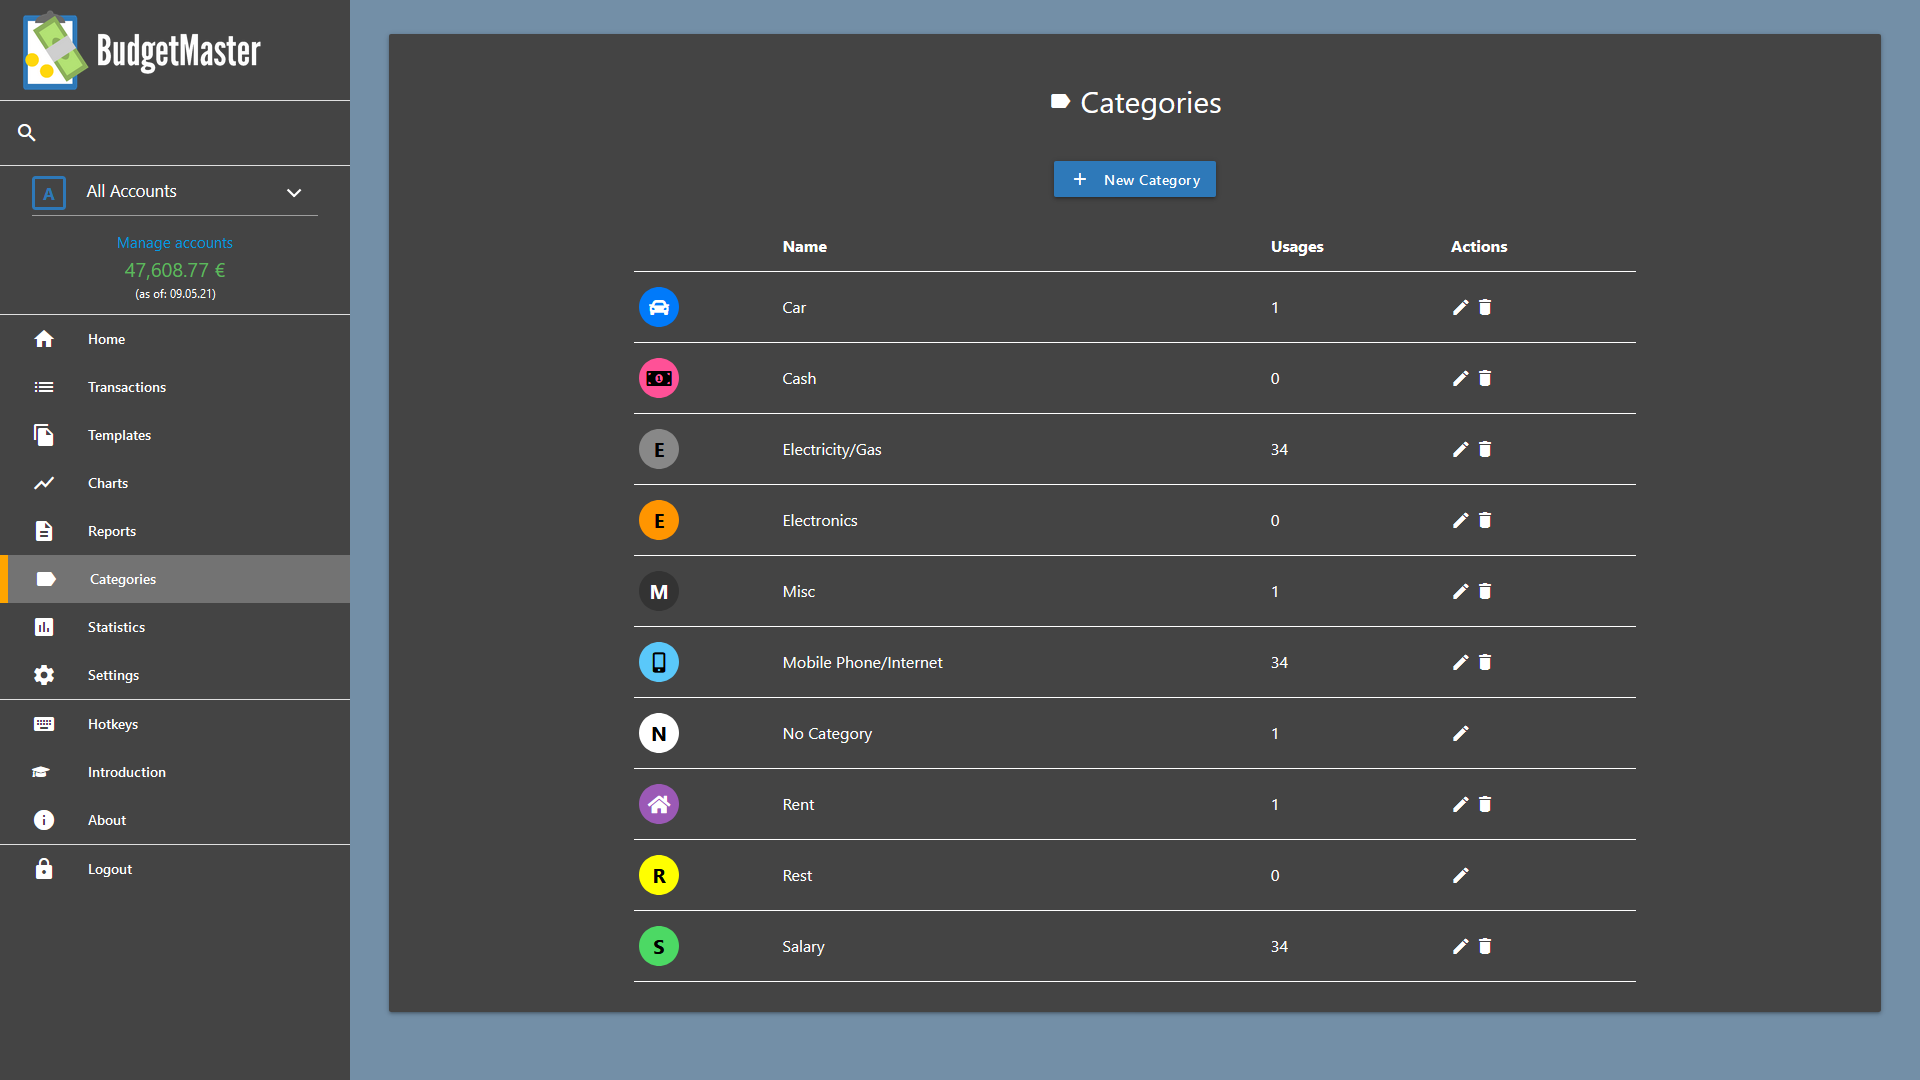Click the Misc M circle icon

point(659,591)
